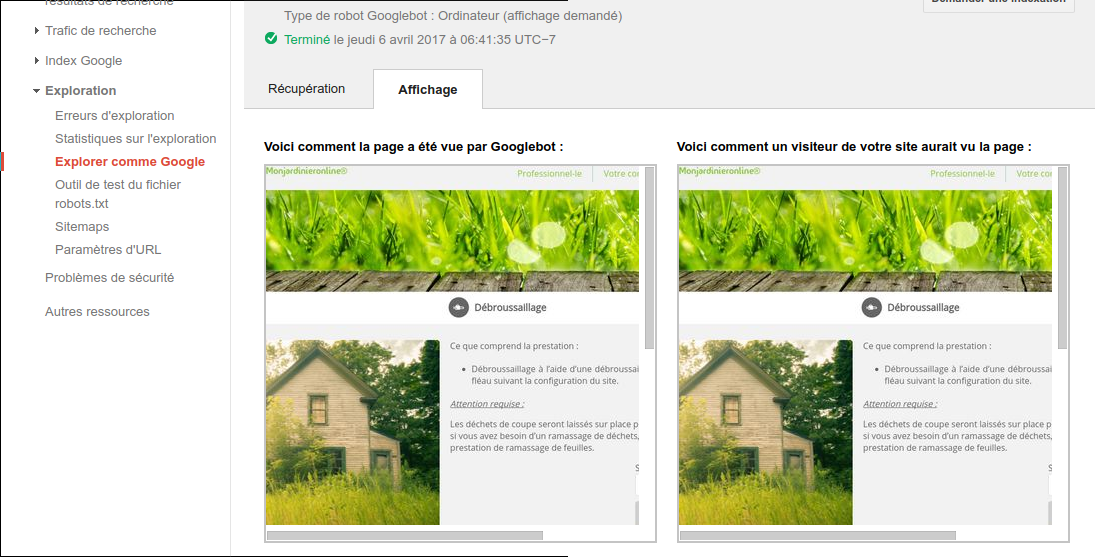Click Attention requise text in Googlebot view

click(487, 404)
